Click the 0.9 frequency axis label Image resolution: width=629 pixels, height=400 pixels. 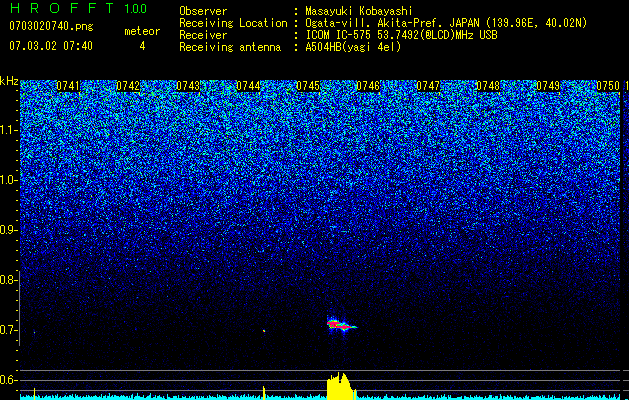pos(7,230)
